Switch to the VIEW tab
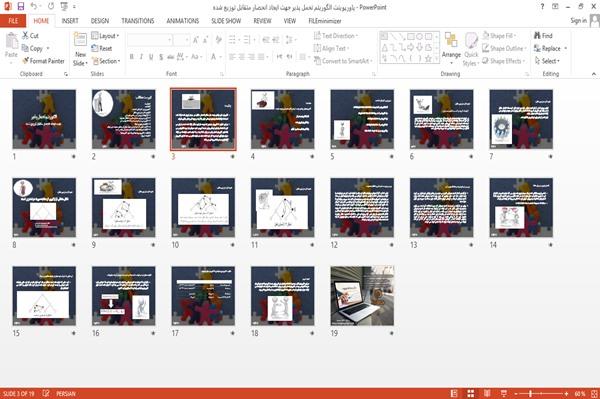This screenshot has height=399, width=600. [290, 21]
